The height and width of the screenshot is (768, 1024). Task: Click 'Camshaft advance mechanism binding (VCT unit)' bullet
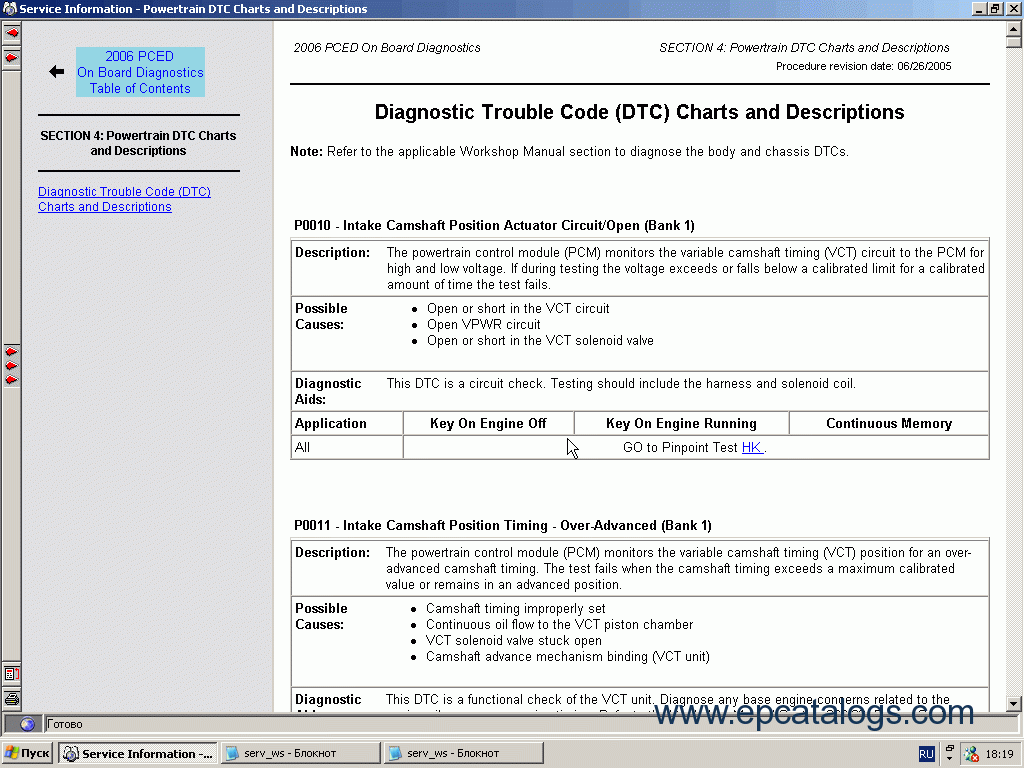tap(568, 656)
